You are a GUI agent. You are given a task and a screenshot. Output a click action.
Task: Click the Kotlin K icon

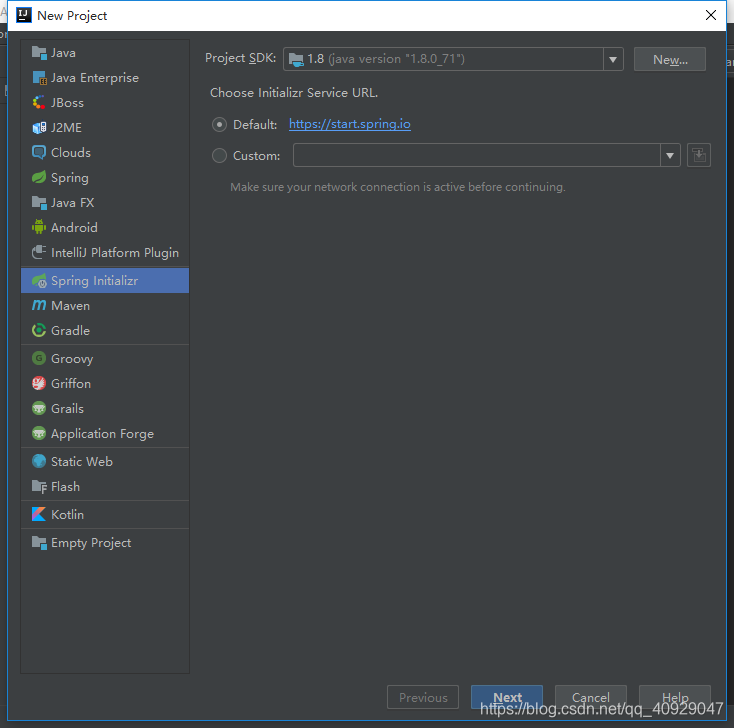39,515
